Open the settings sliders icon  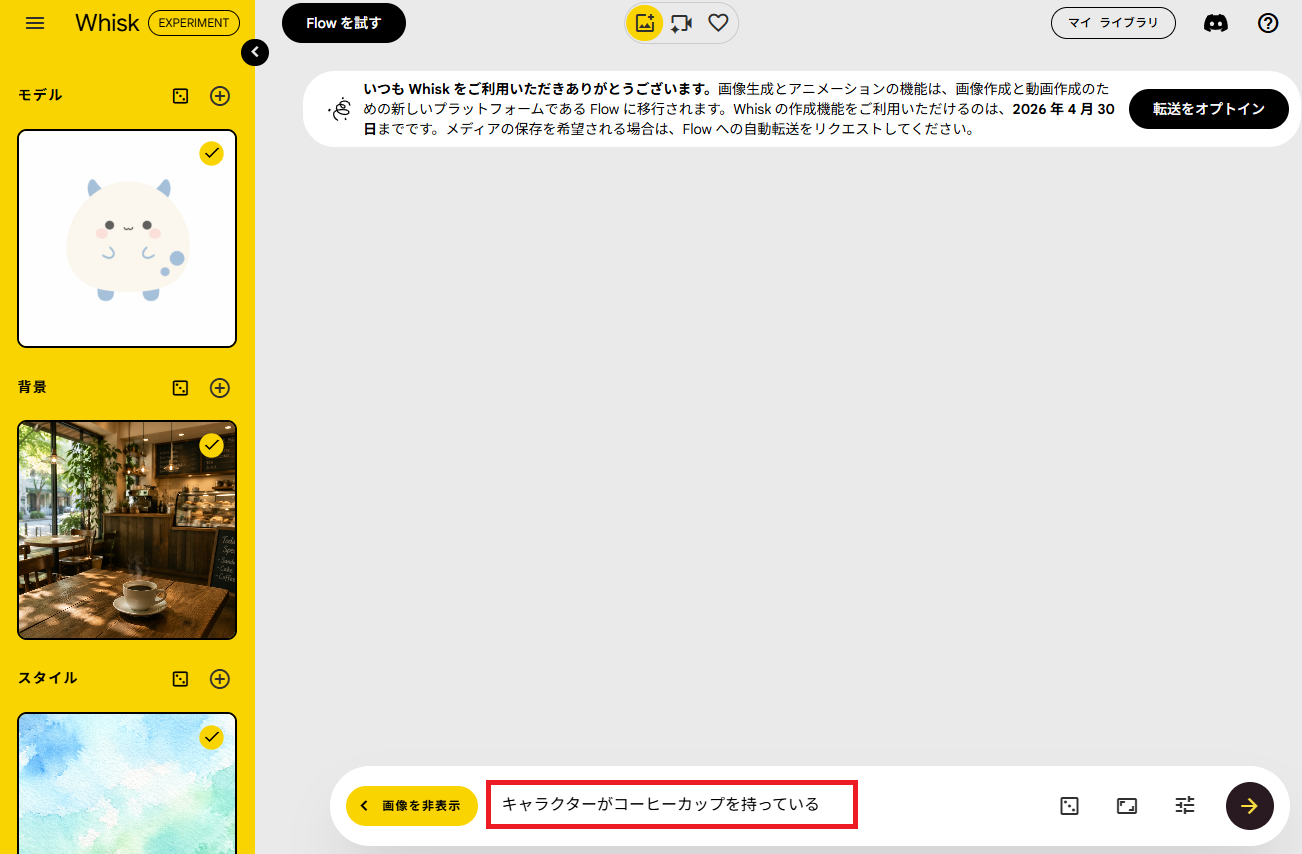point(1185,806)
